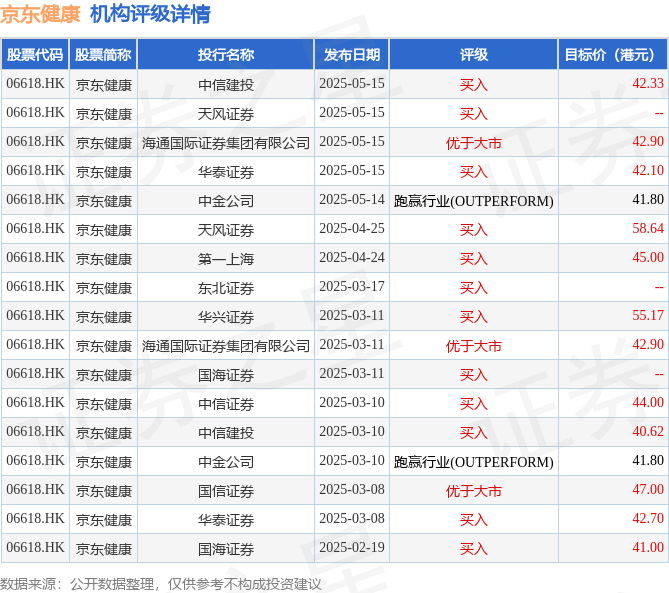Click target price 58.64

coord(648,228)
